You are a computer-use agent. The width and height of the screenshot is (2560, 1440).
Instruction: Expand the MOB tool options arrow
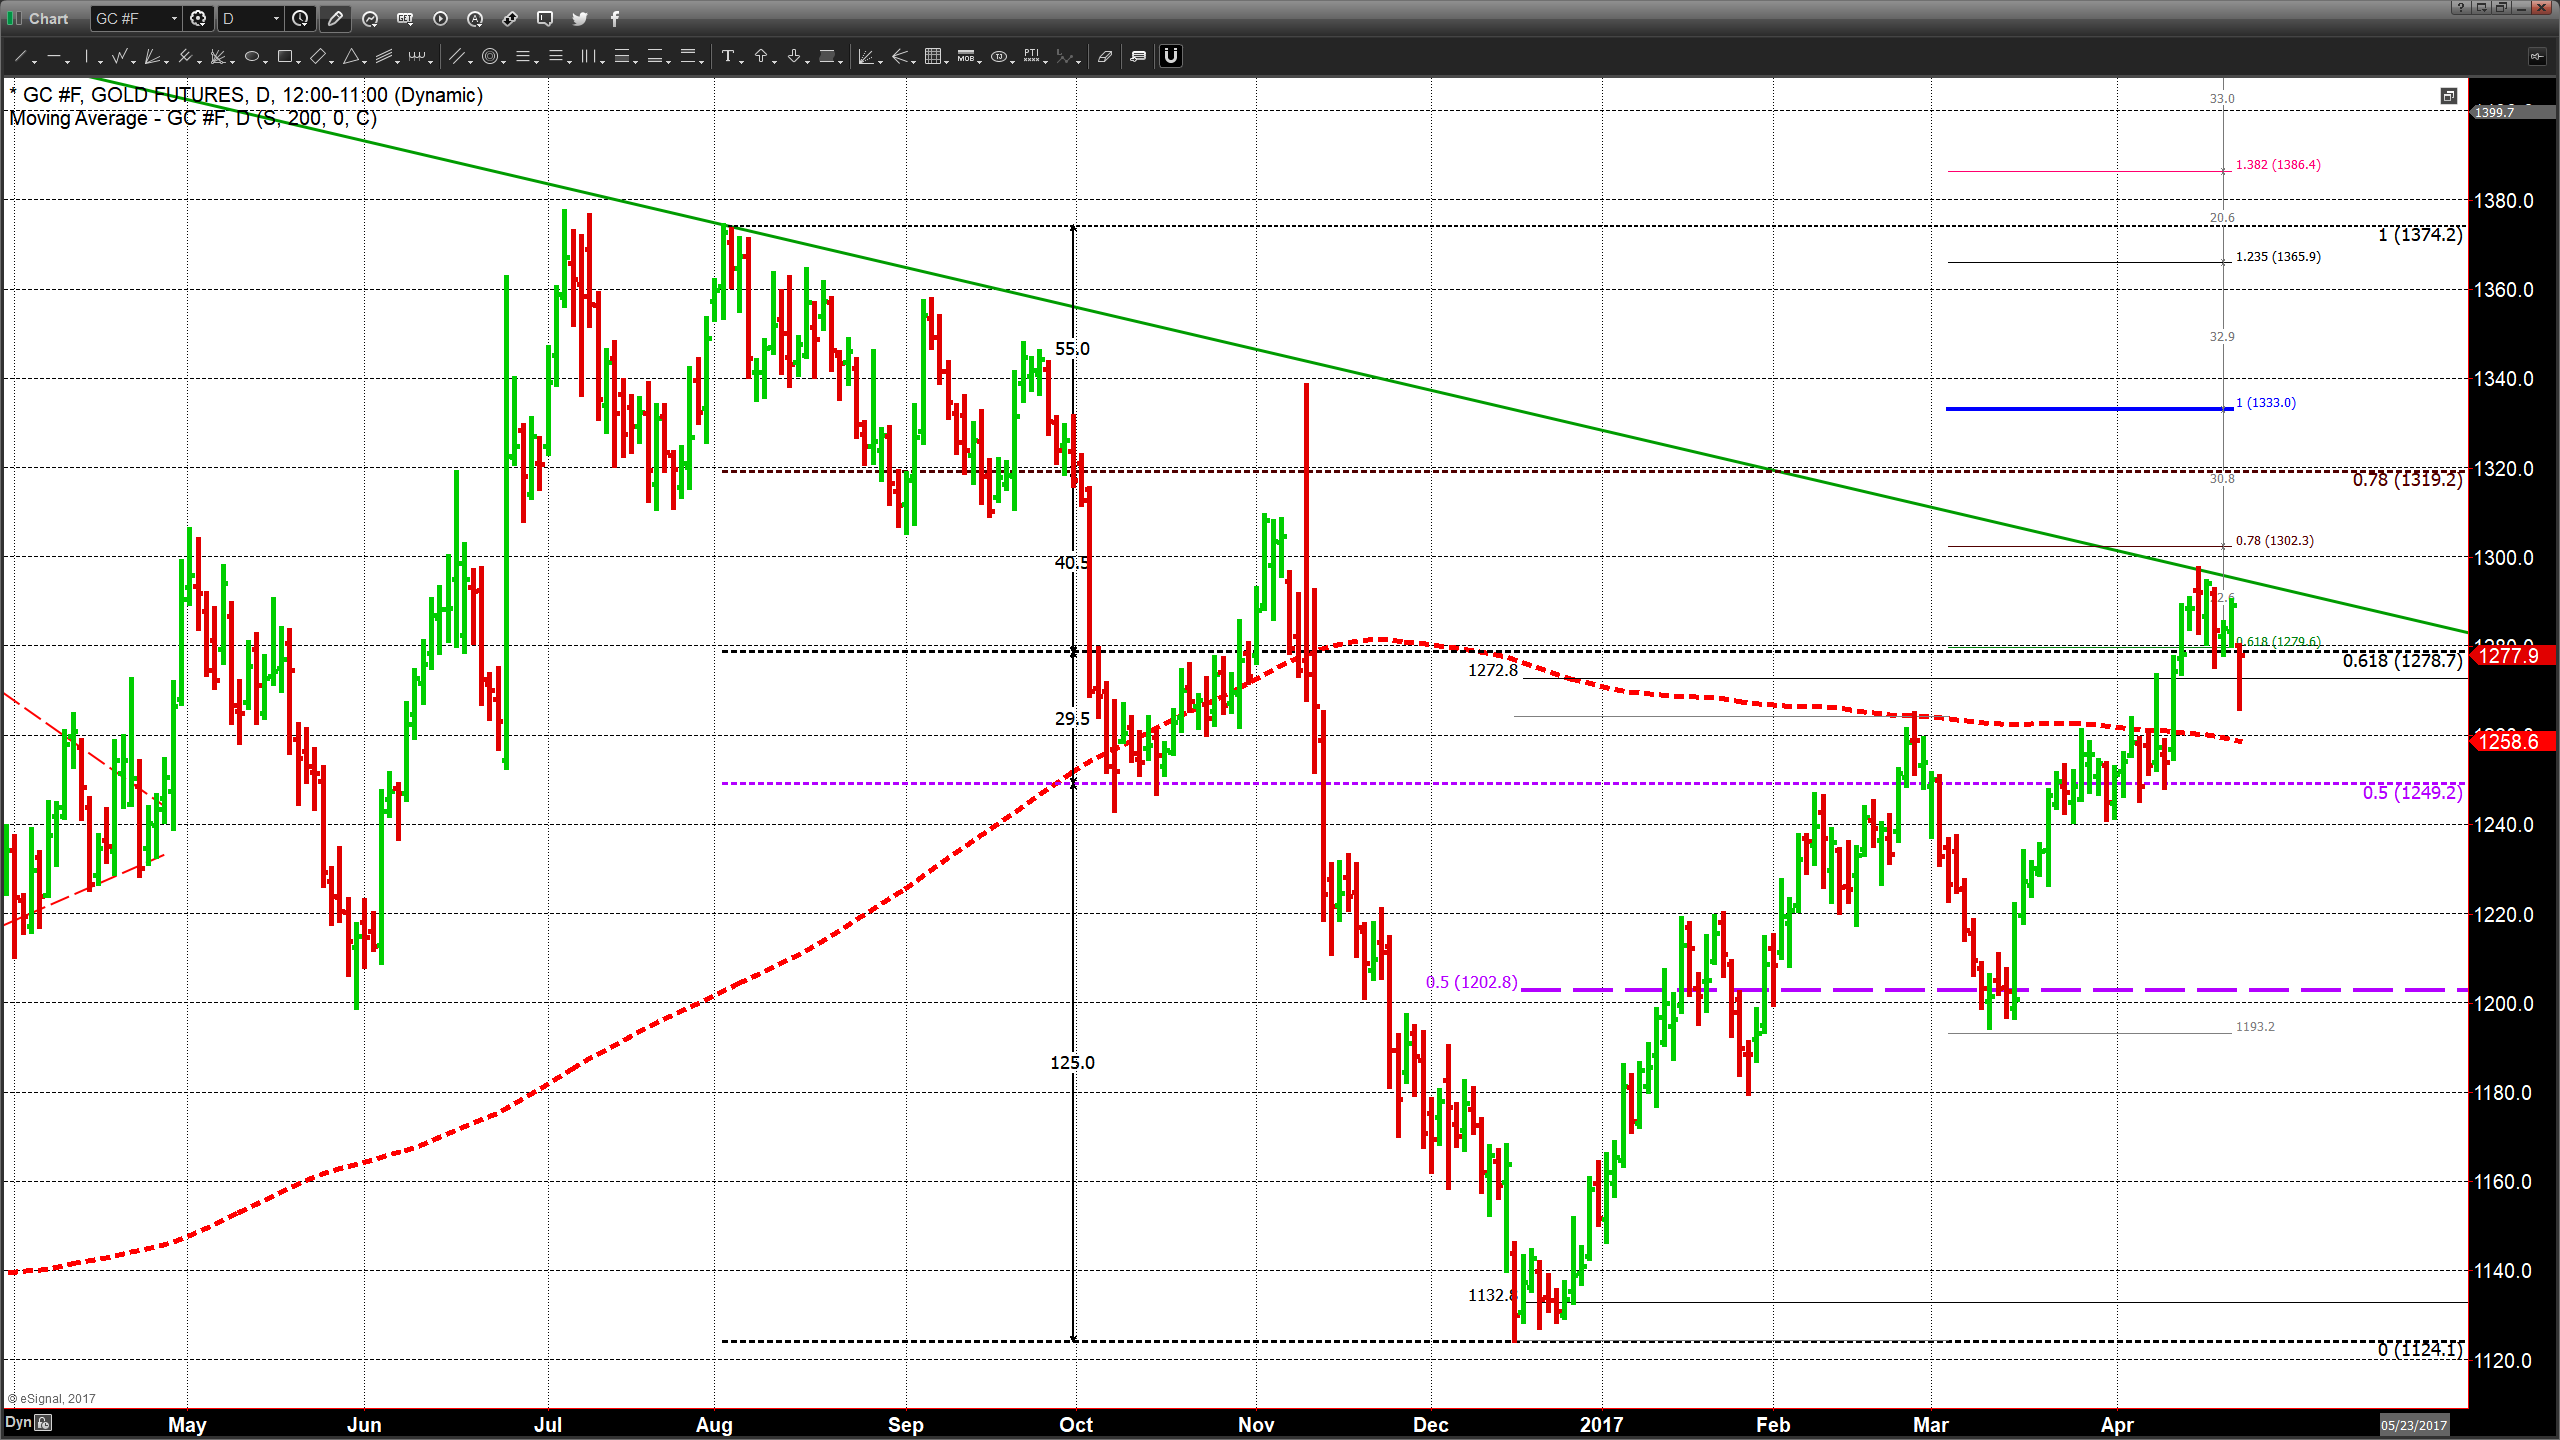tap(980, 61)
